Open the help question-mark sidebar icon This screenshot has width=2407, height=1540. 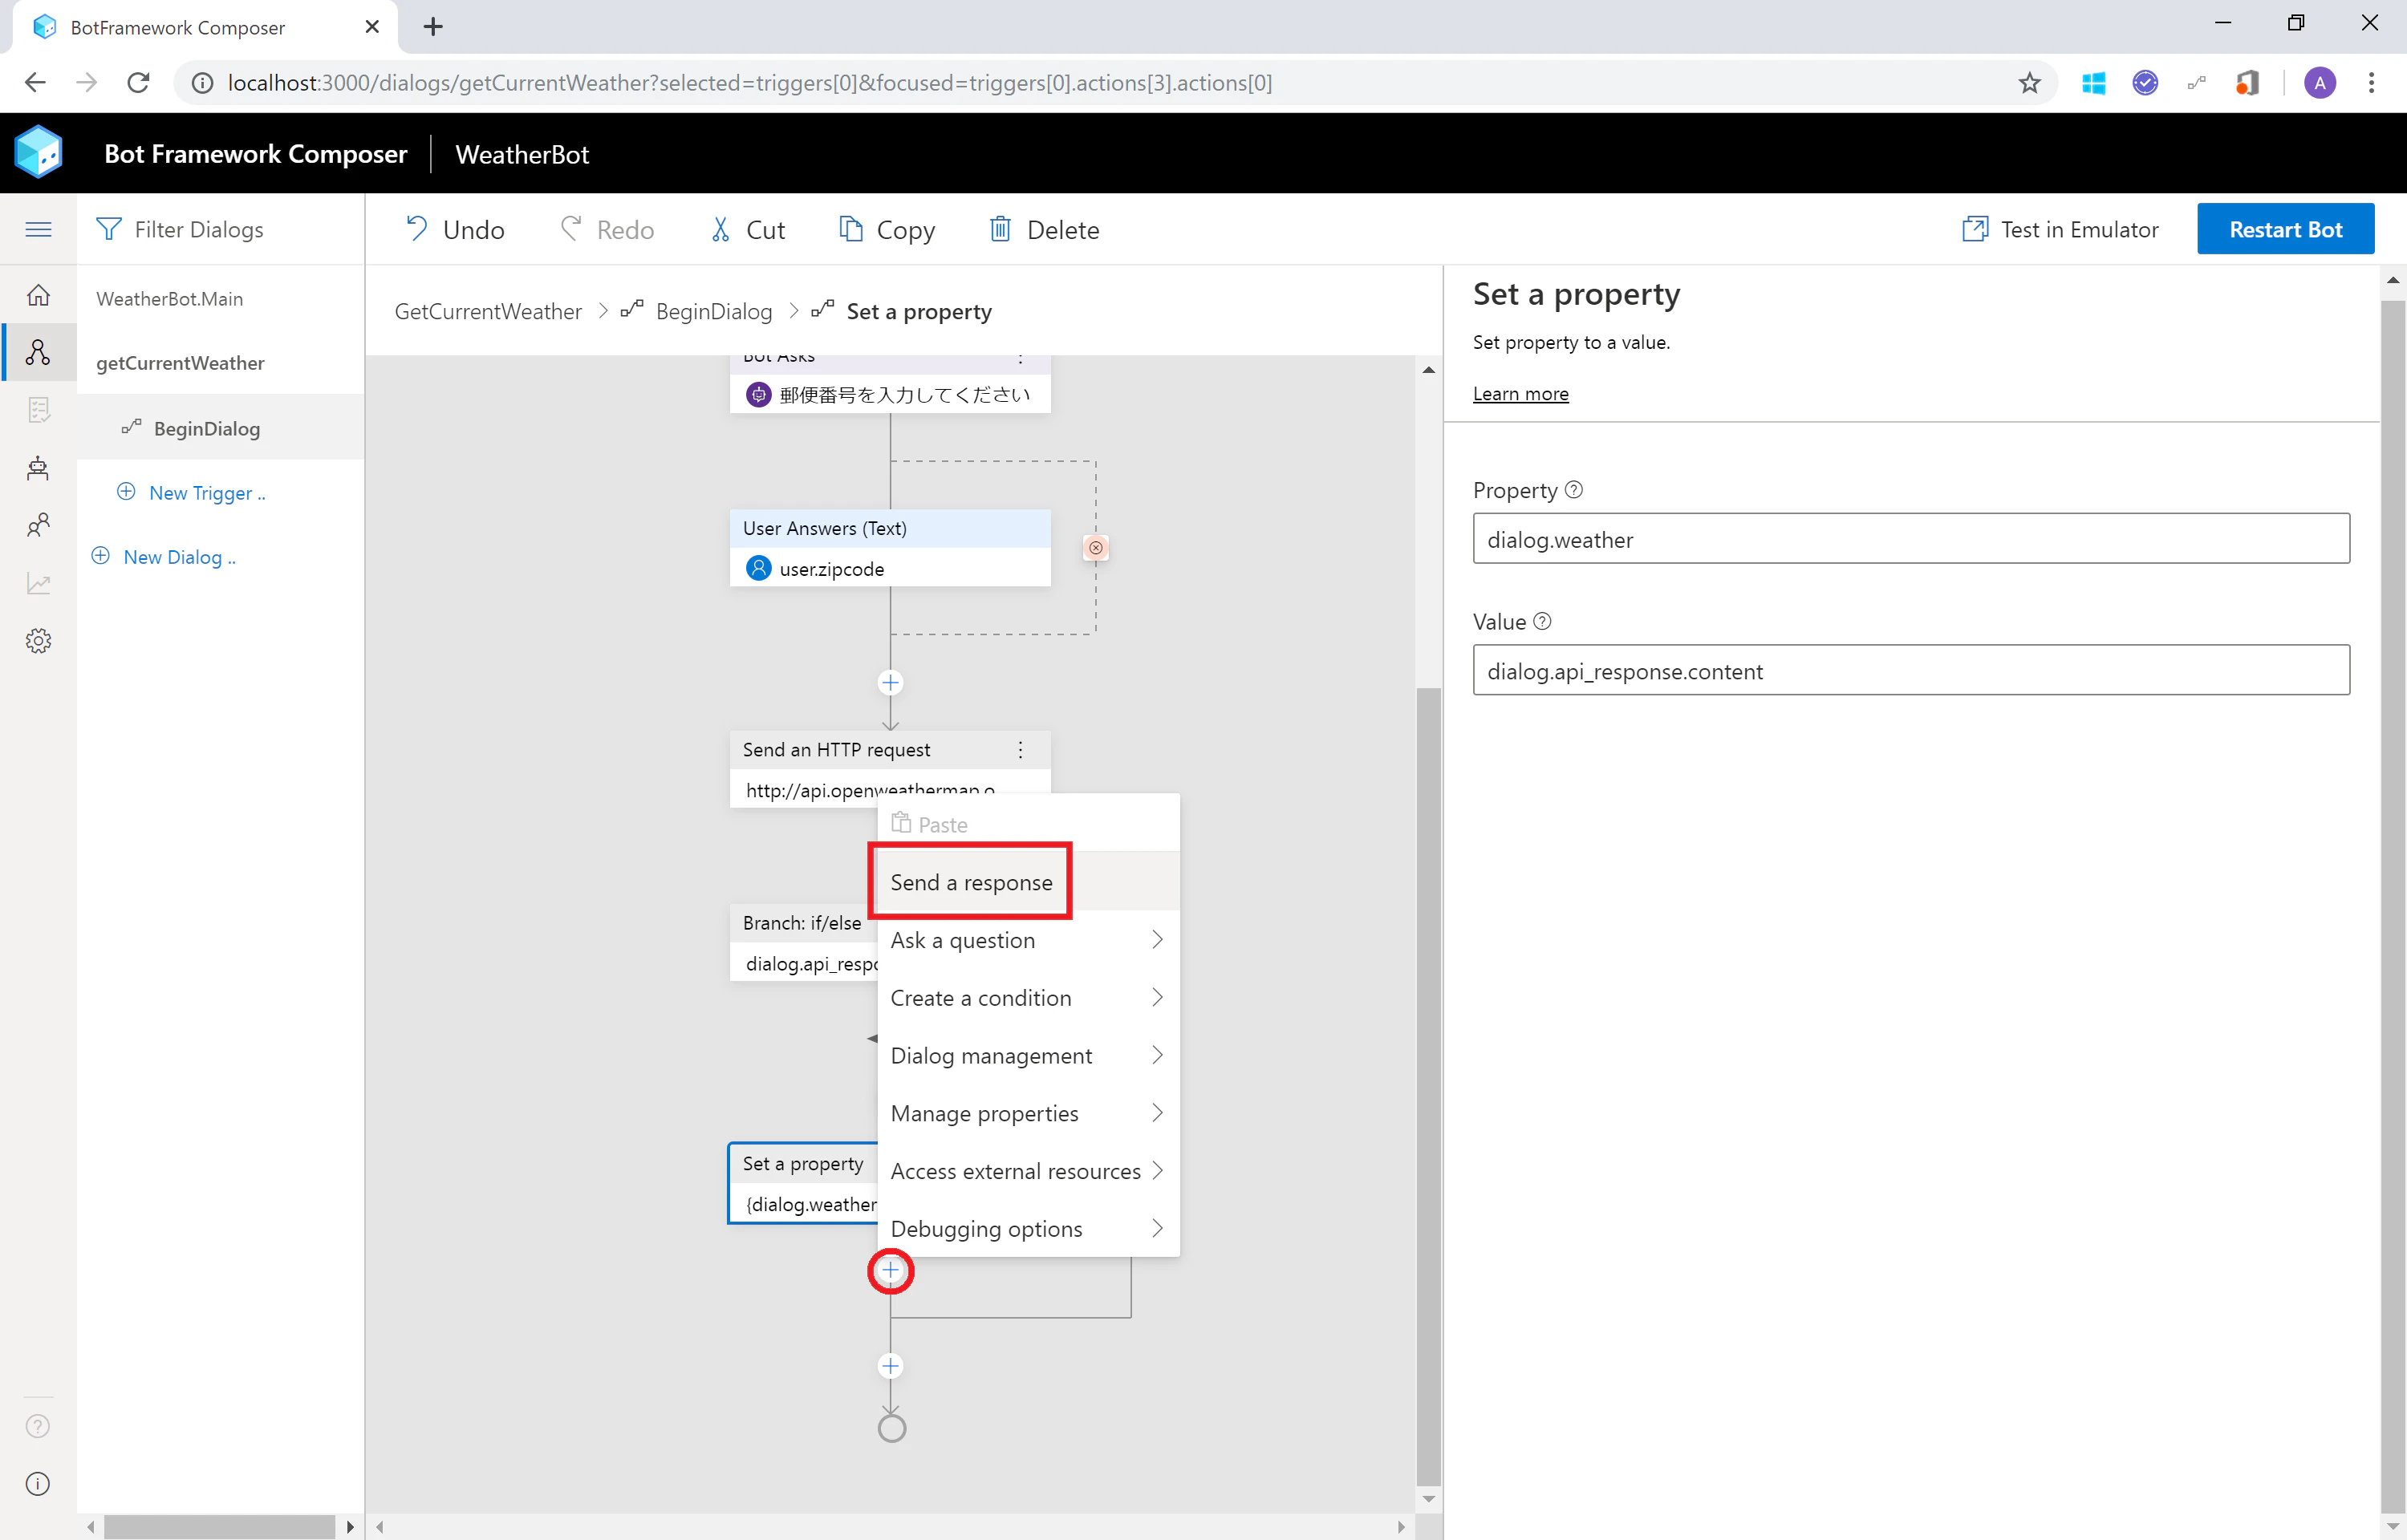pyautogui.click(x=38, y=1426)
